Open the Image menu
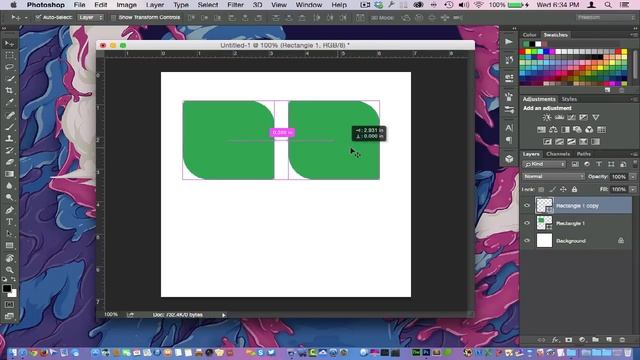 tap(127, 5)
